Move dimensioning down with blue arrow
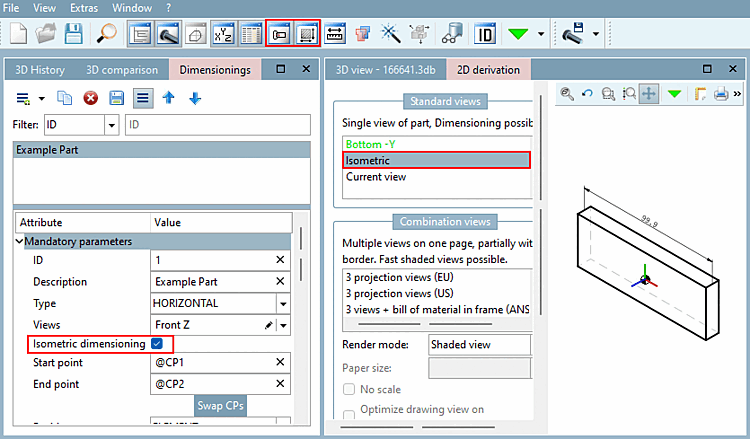 click(195, 98)
